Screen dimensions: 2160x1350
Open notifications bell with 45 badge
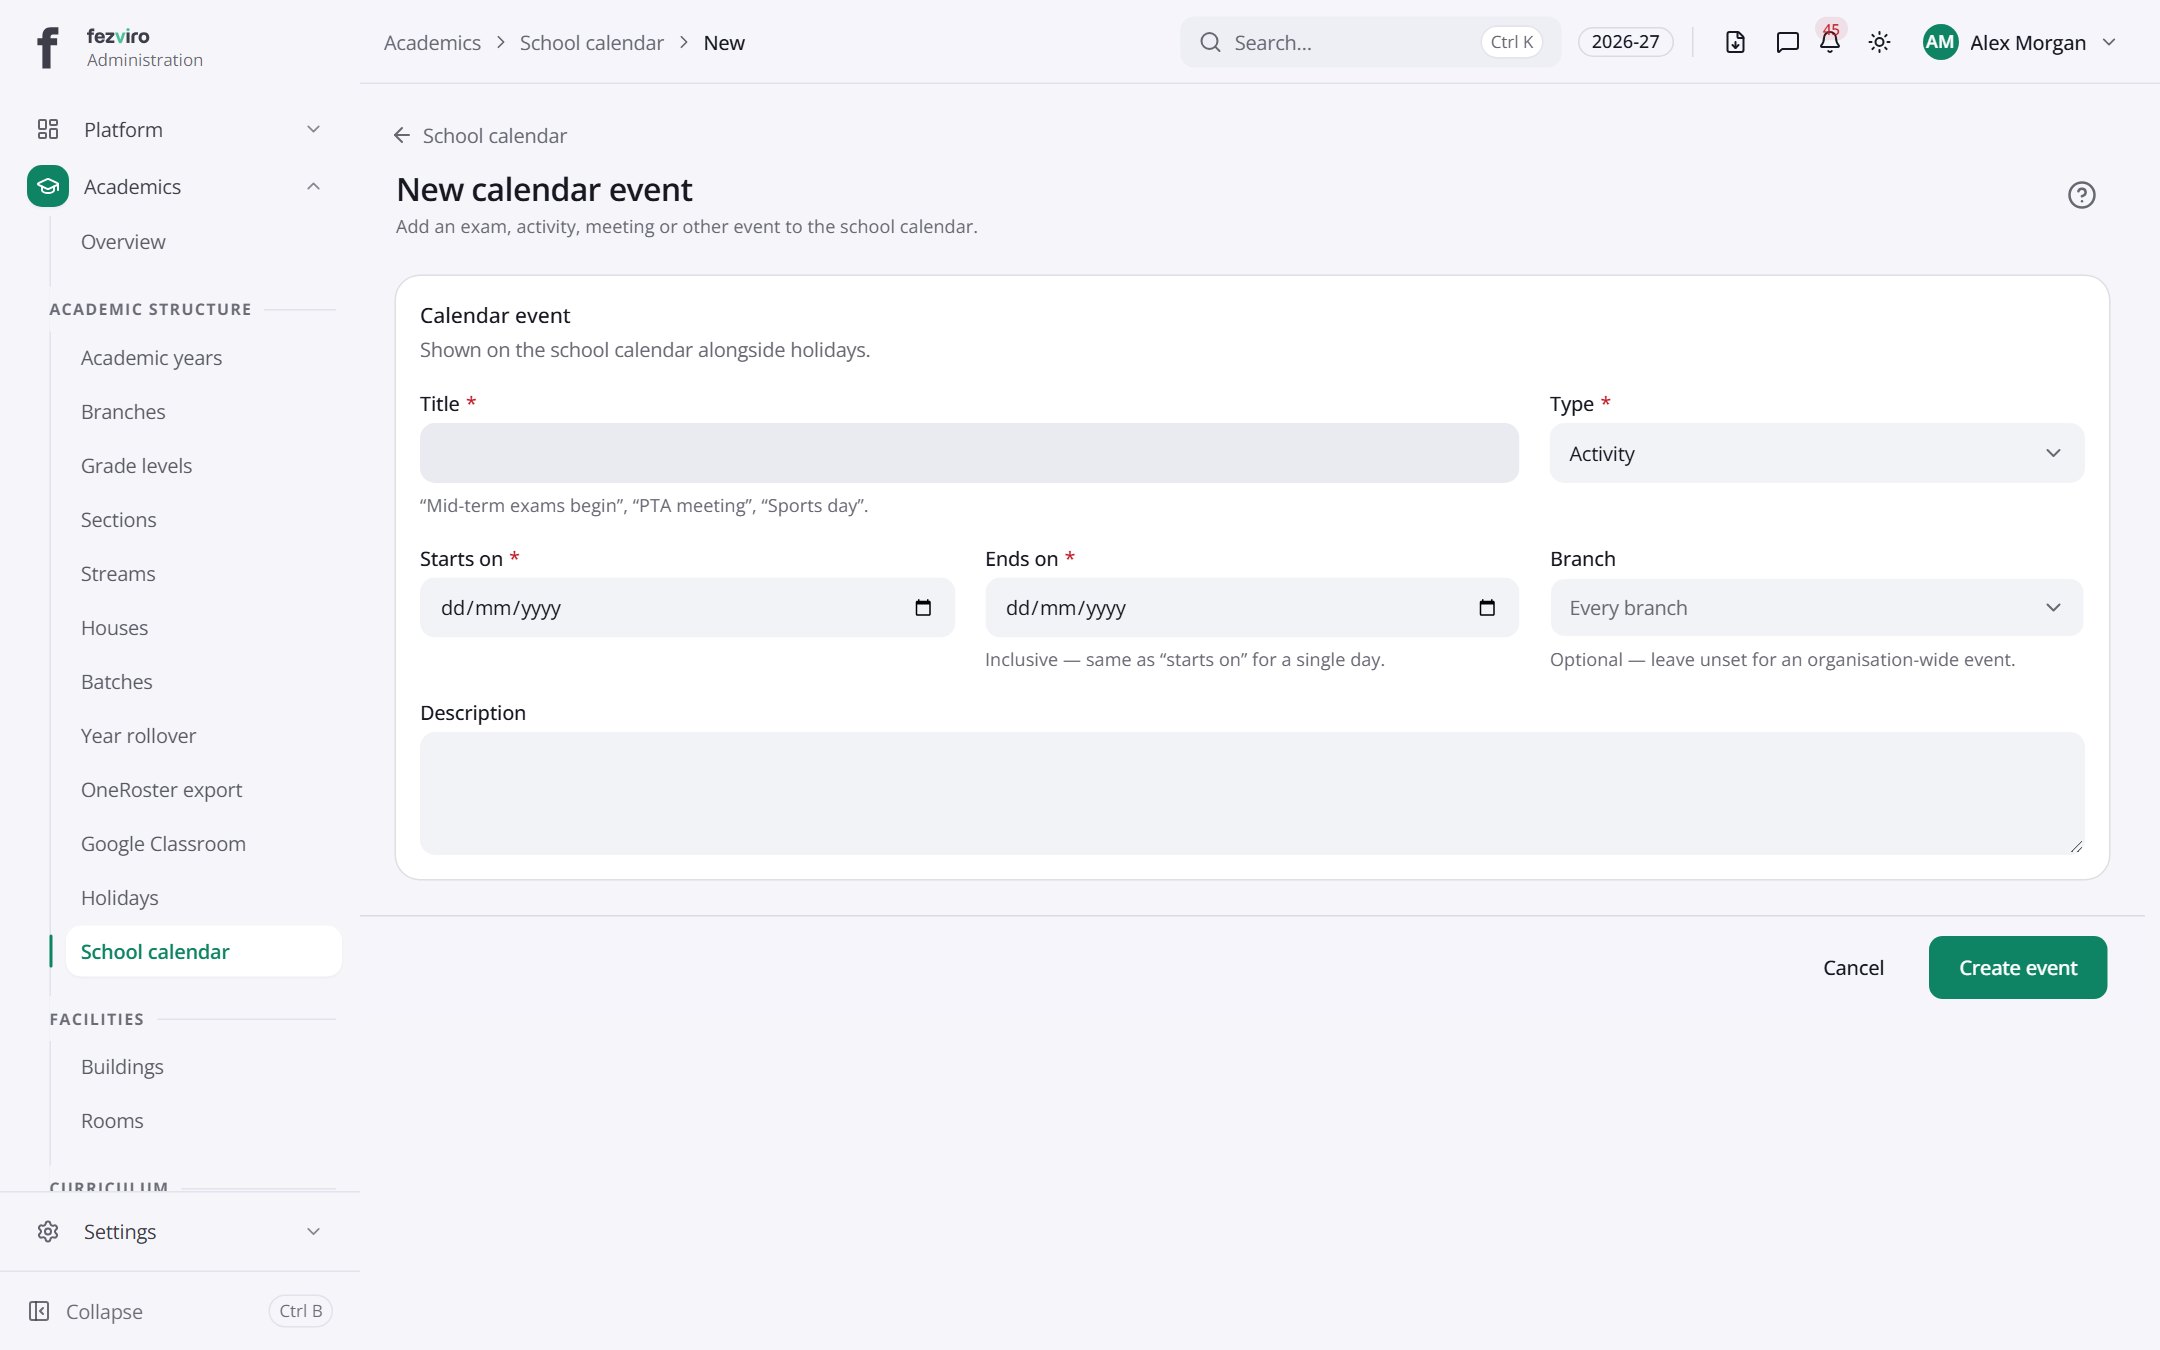[x=1830, y=42]
